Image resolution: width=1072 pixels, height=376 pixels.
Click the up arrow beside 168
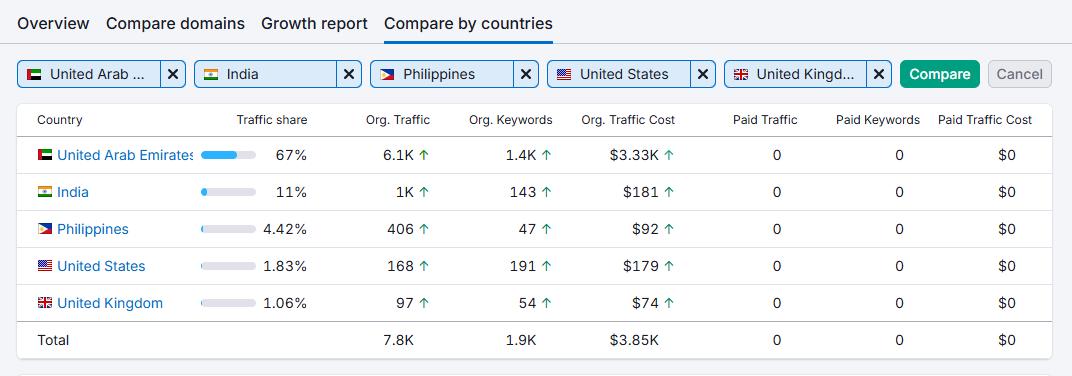(x=424, y=266)
